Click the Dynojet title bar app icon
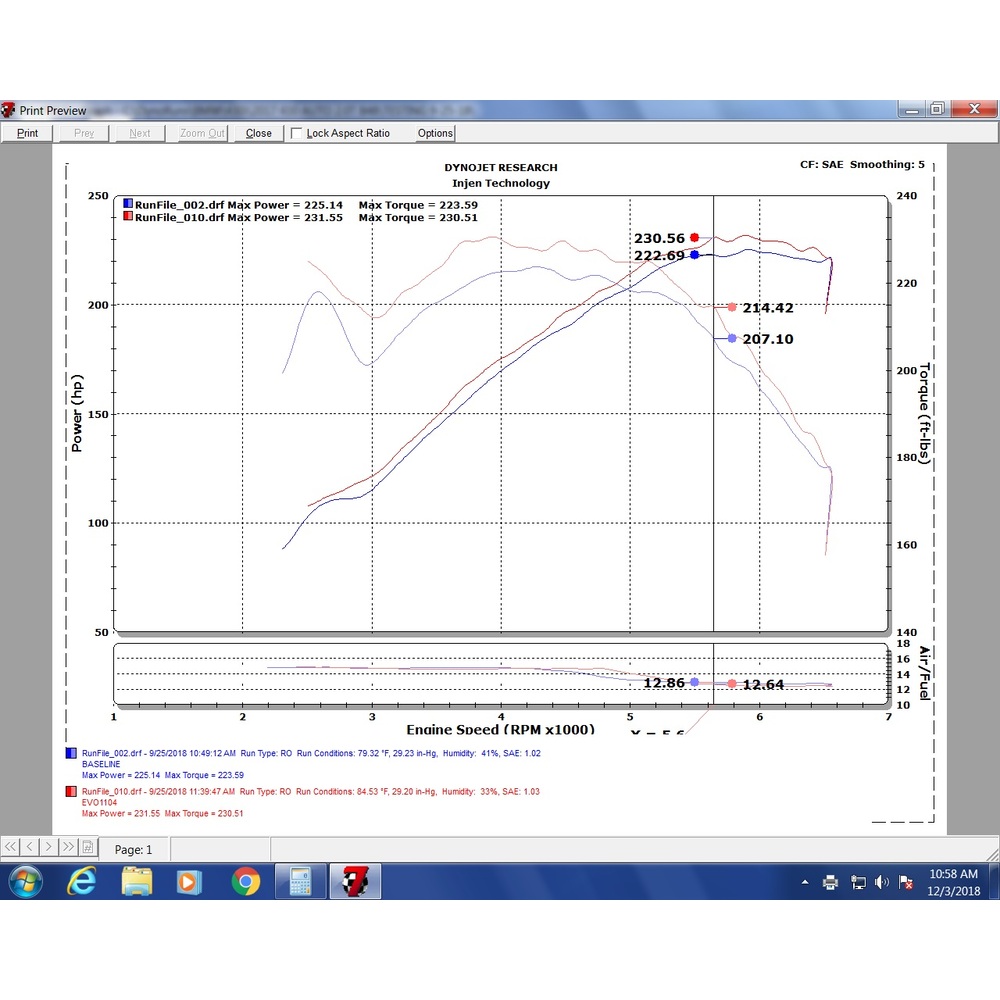 click(8, 110)
